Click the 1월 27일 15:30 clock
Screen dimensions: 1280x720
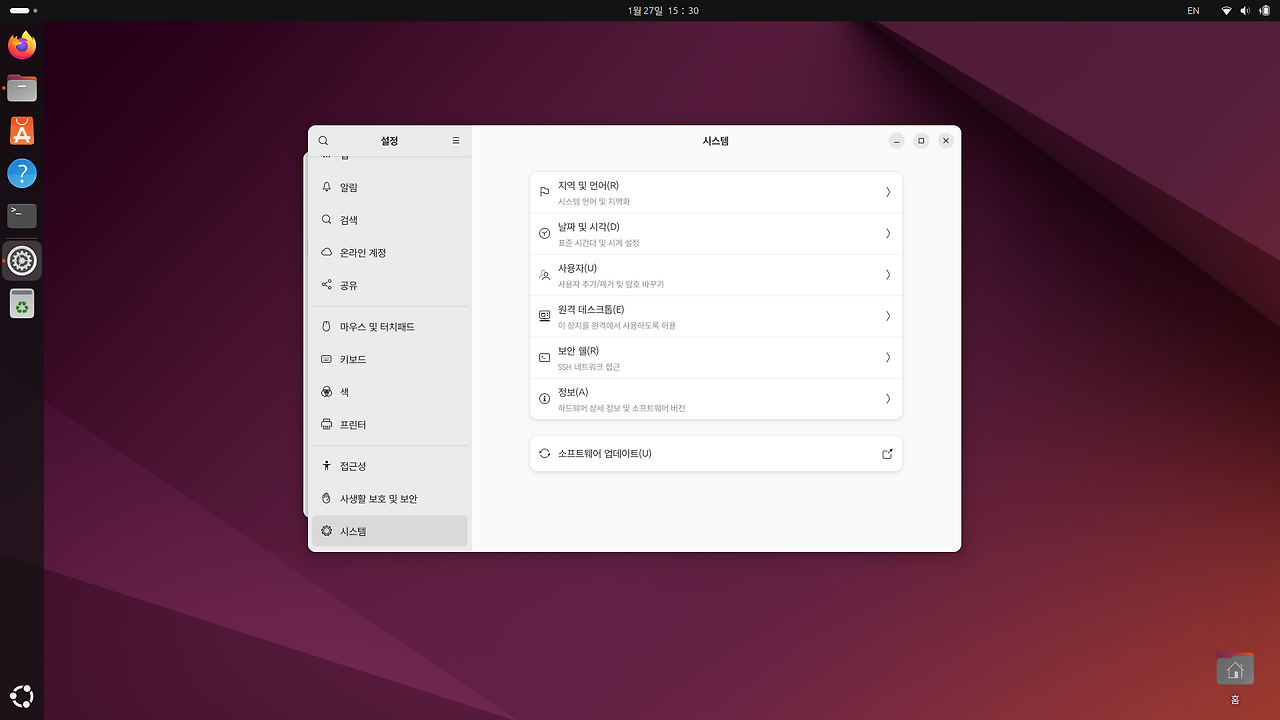pos(663,10)
